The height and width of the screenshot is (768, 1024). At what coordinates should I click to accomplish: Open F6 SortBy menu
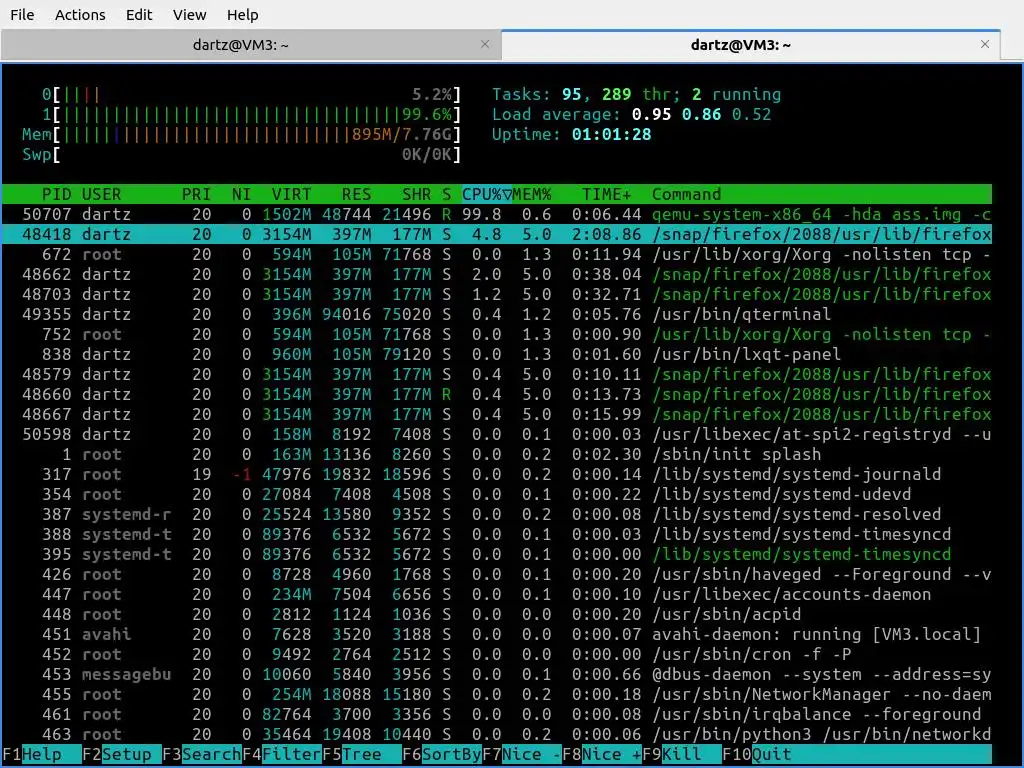click(x=442, y=754)
